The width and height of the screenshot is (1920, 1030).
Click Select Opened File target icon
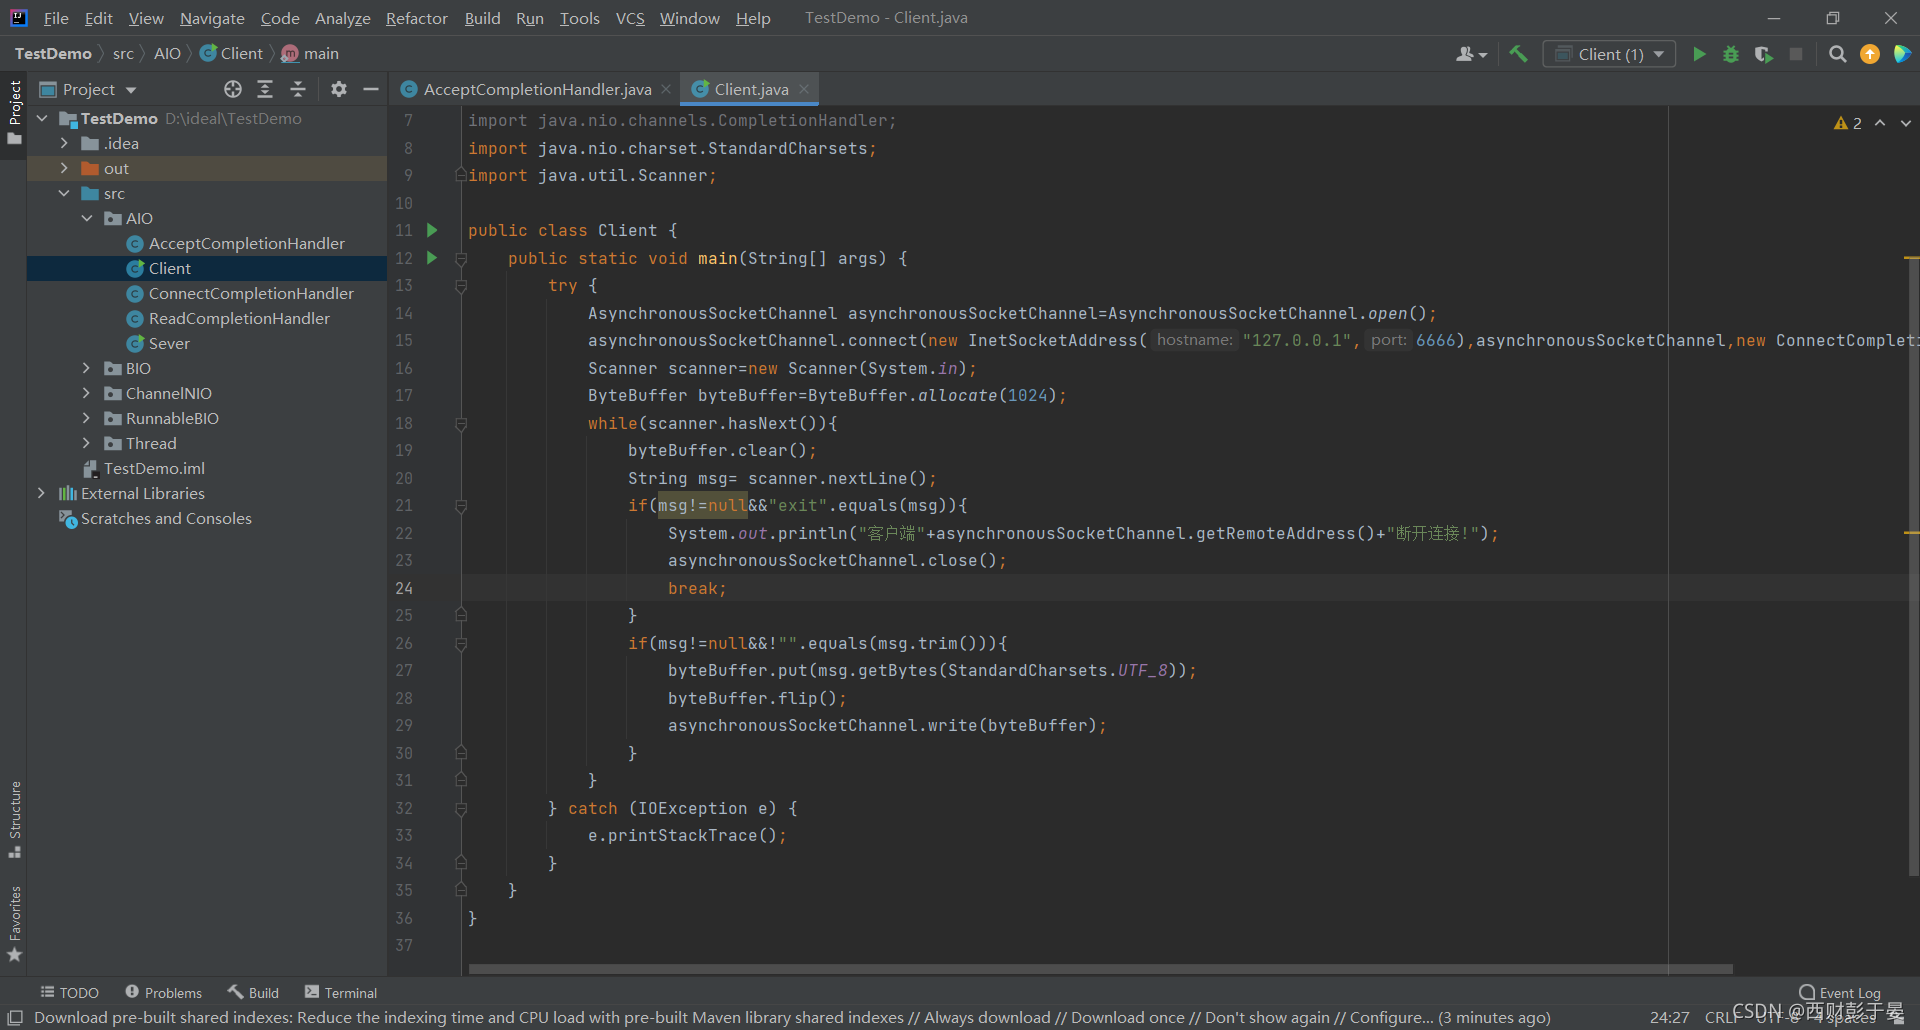click(x=233, y=89)
